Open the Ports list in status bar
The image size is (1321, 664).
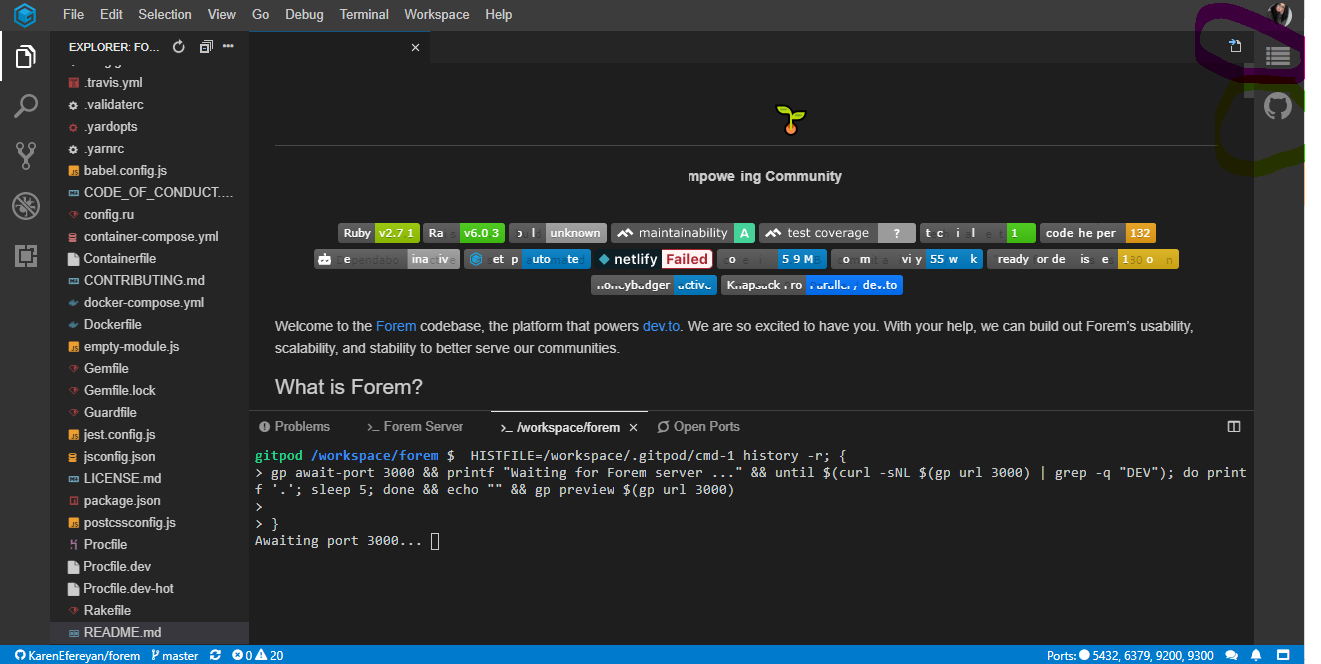pos(1130,656)
